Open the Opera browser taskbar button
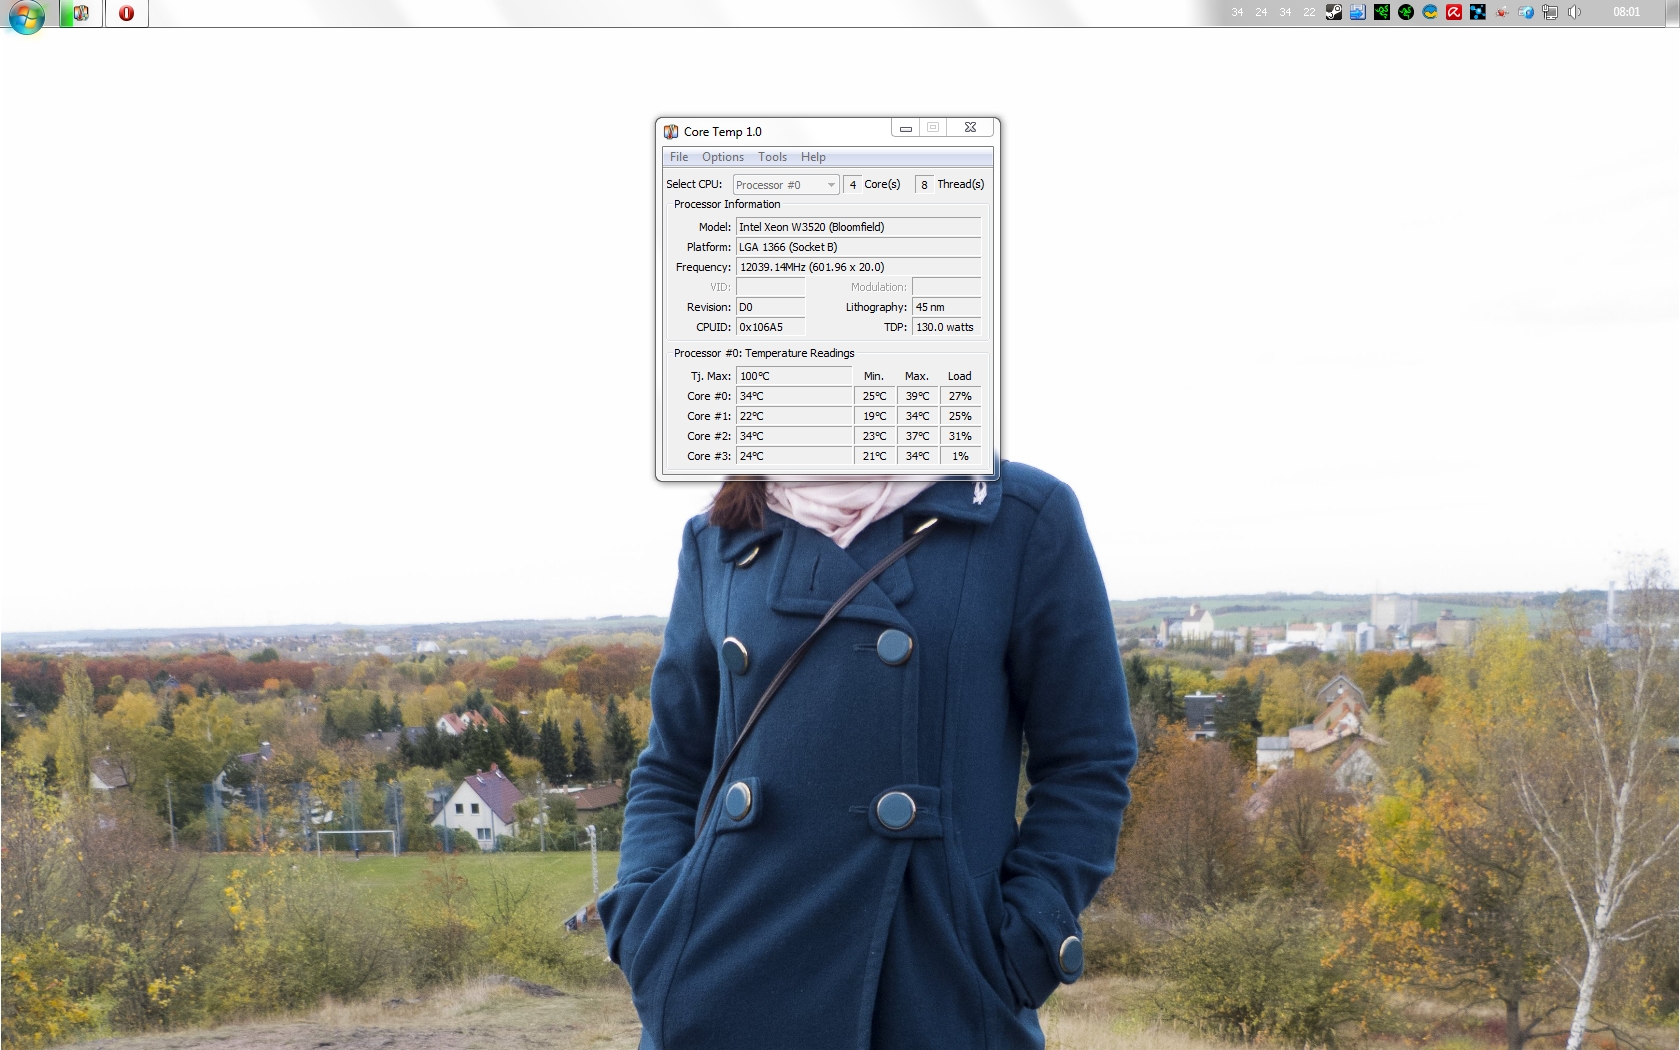Viewport: 1680px width, 1050px height. 127,13
